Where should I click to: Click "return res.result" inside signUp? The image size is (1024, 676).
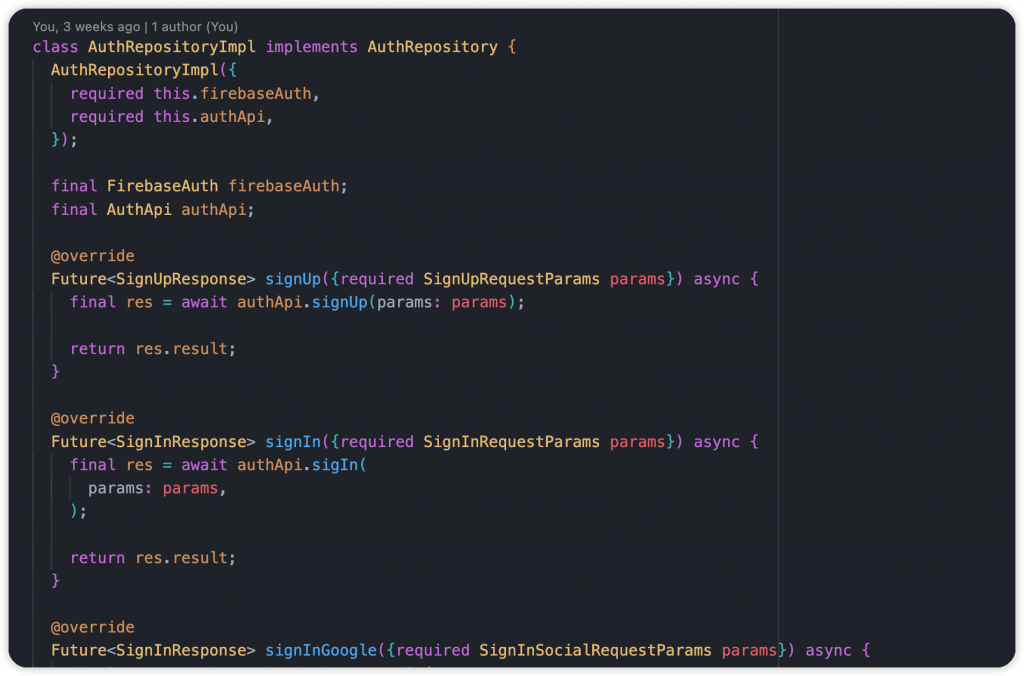(148, 349)
